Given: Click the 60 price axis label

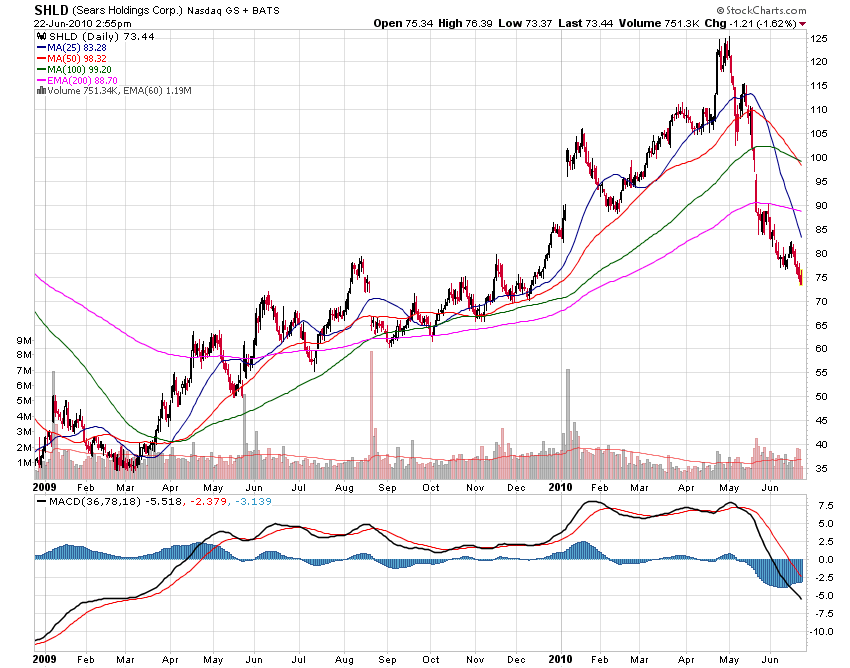Looking at the screenshot, I should [821, 349].
